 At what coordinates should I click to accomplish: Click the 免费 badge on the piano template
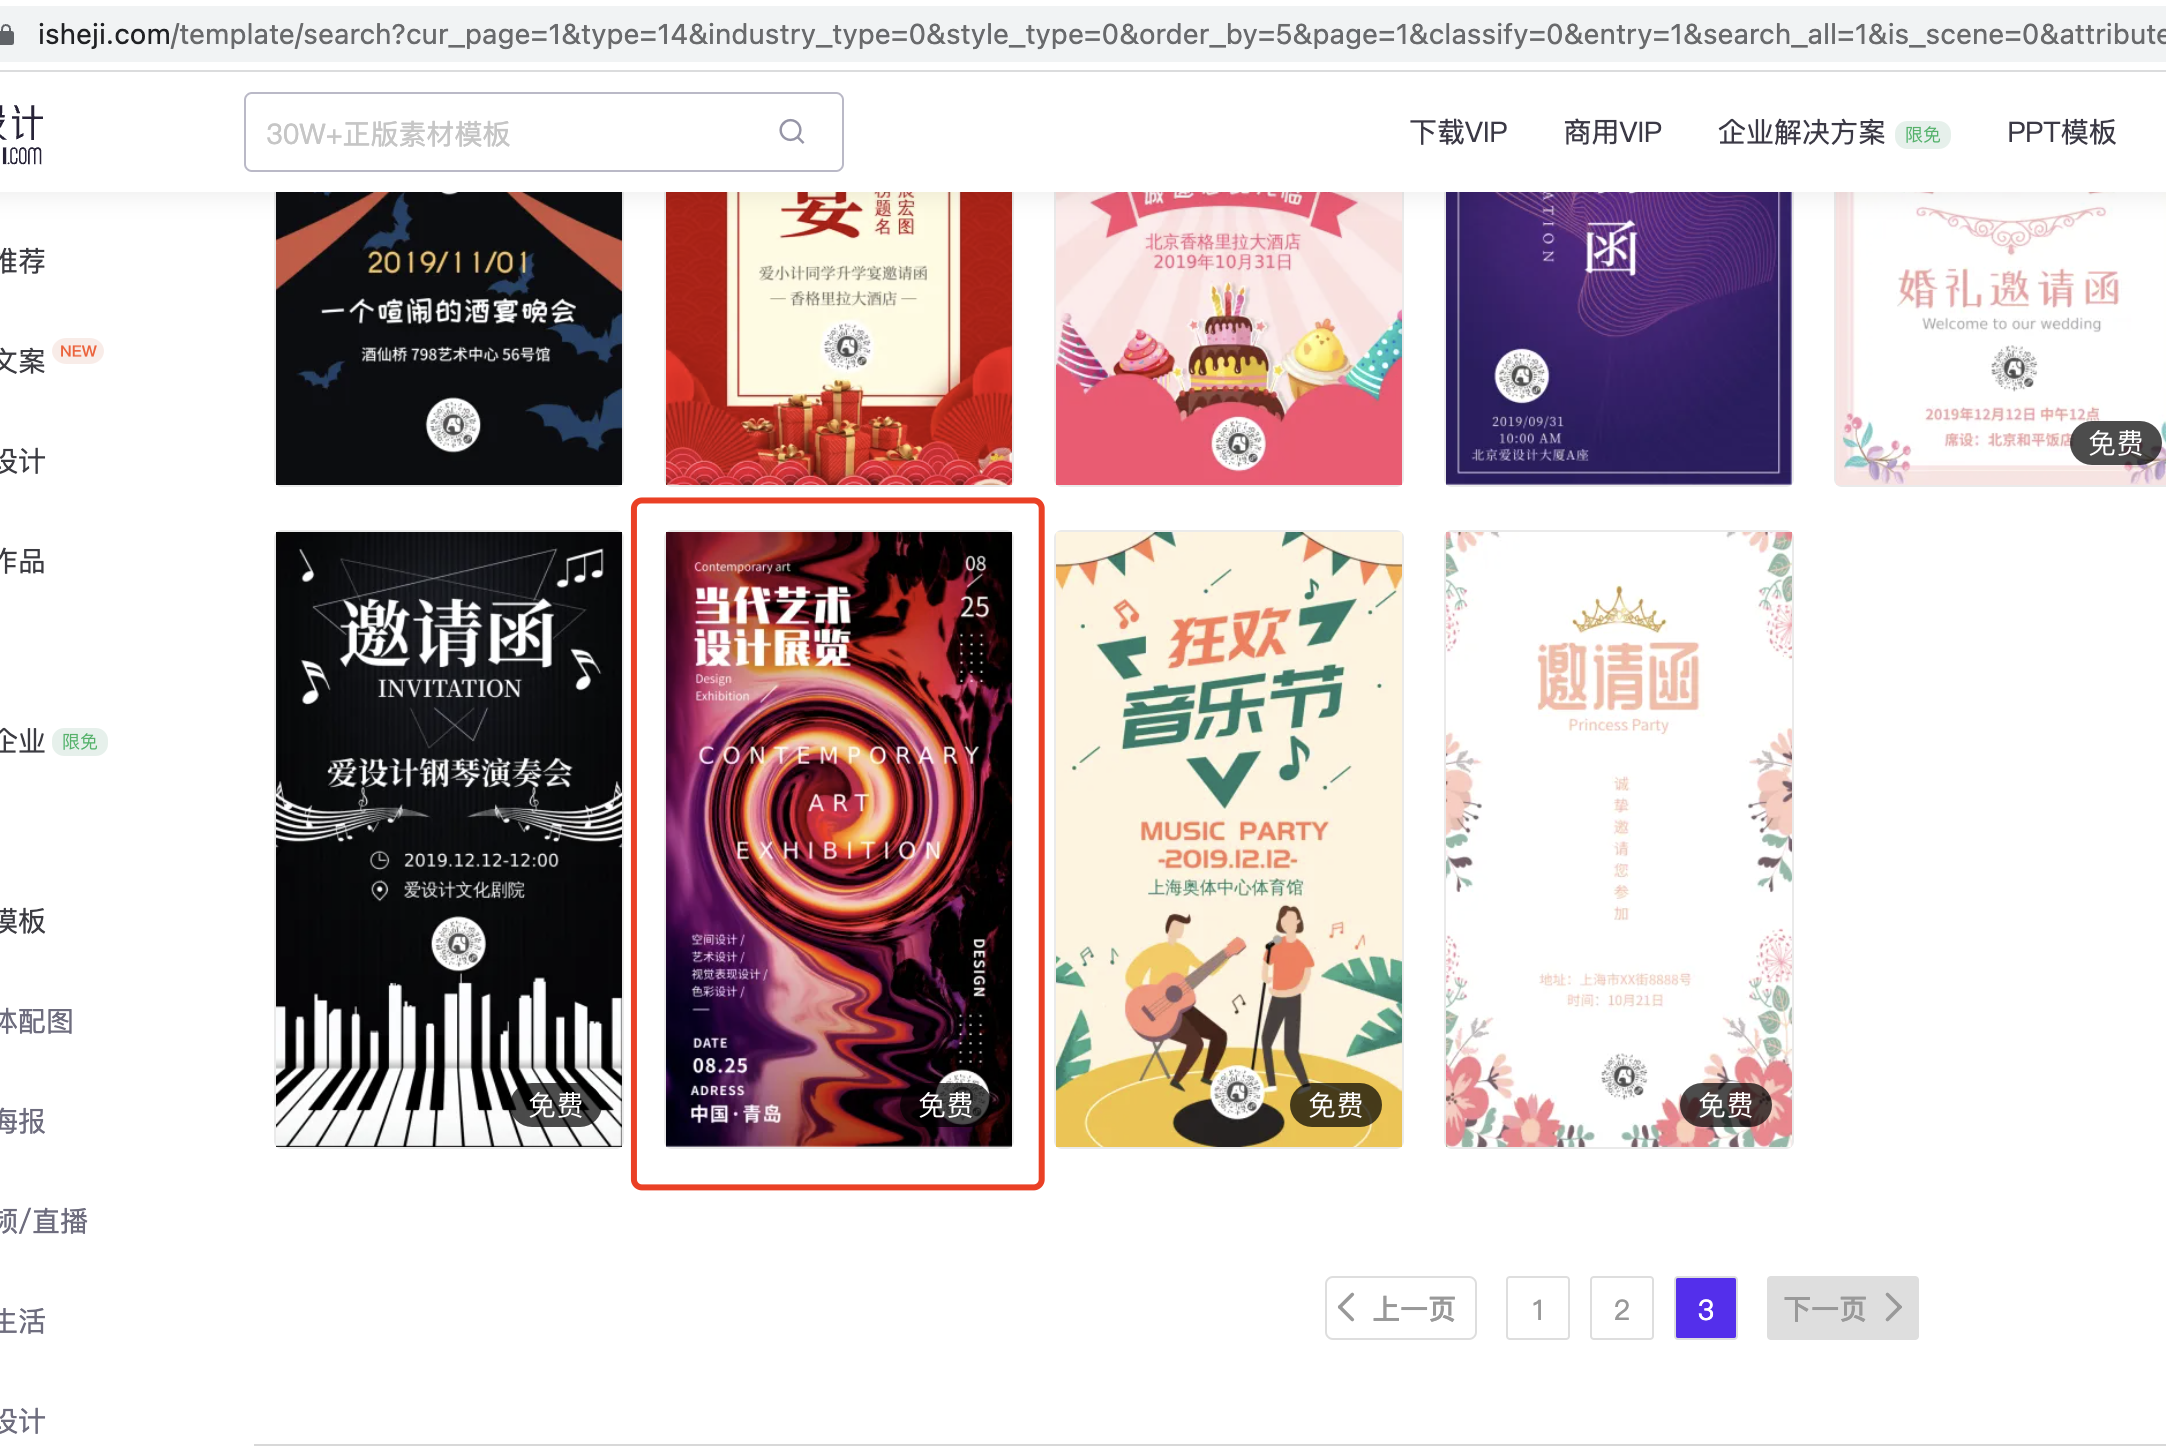556,1105
